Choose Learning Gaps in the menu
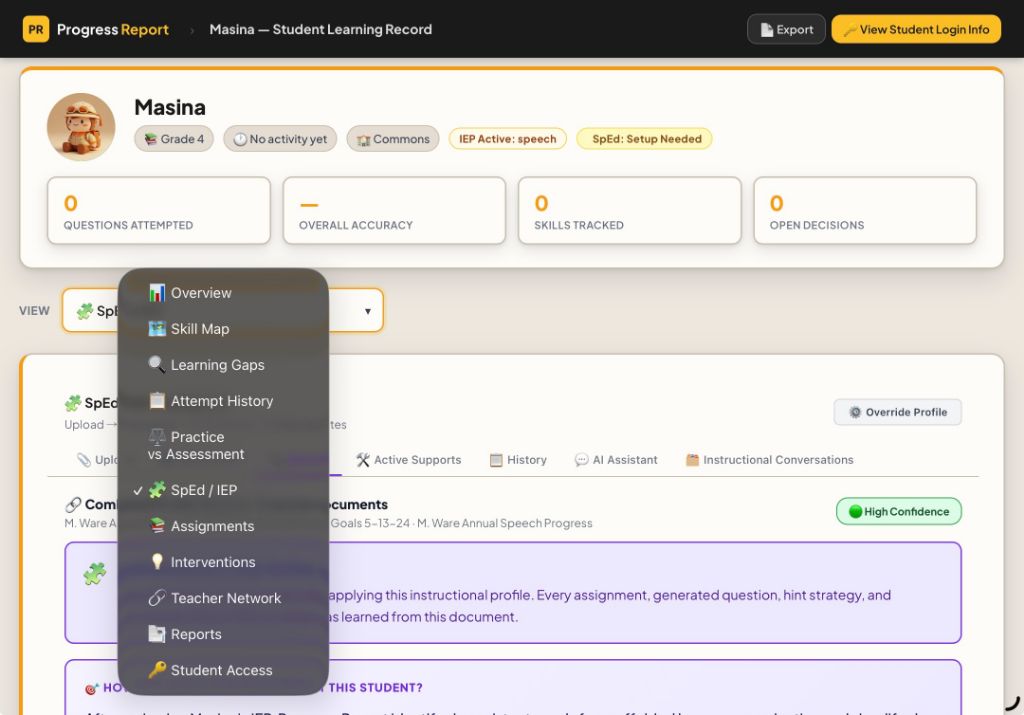 223,365
